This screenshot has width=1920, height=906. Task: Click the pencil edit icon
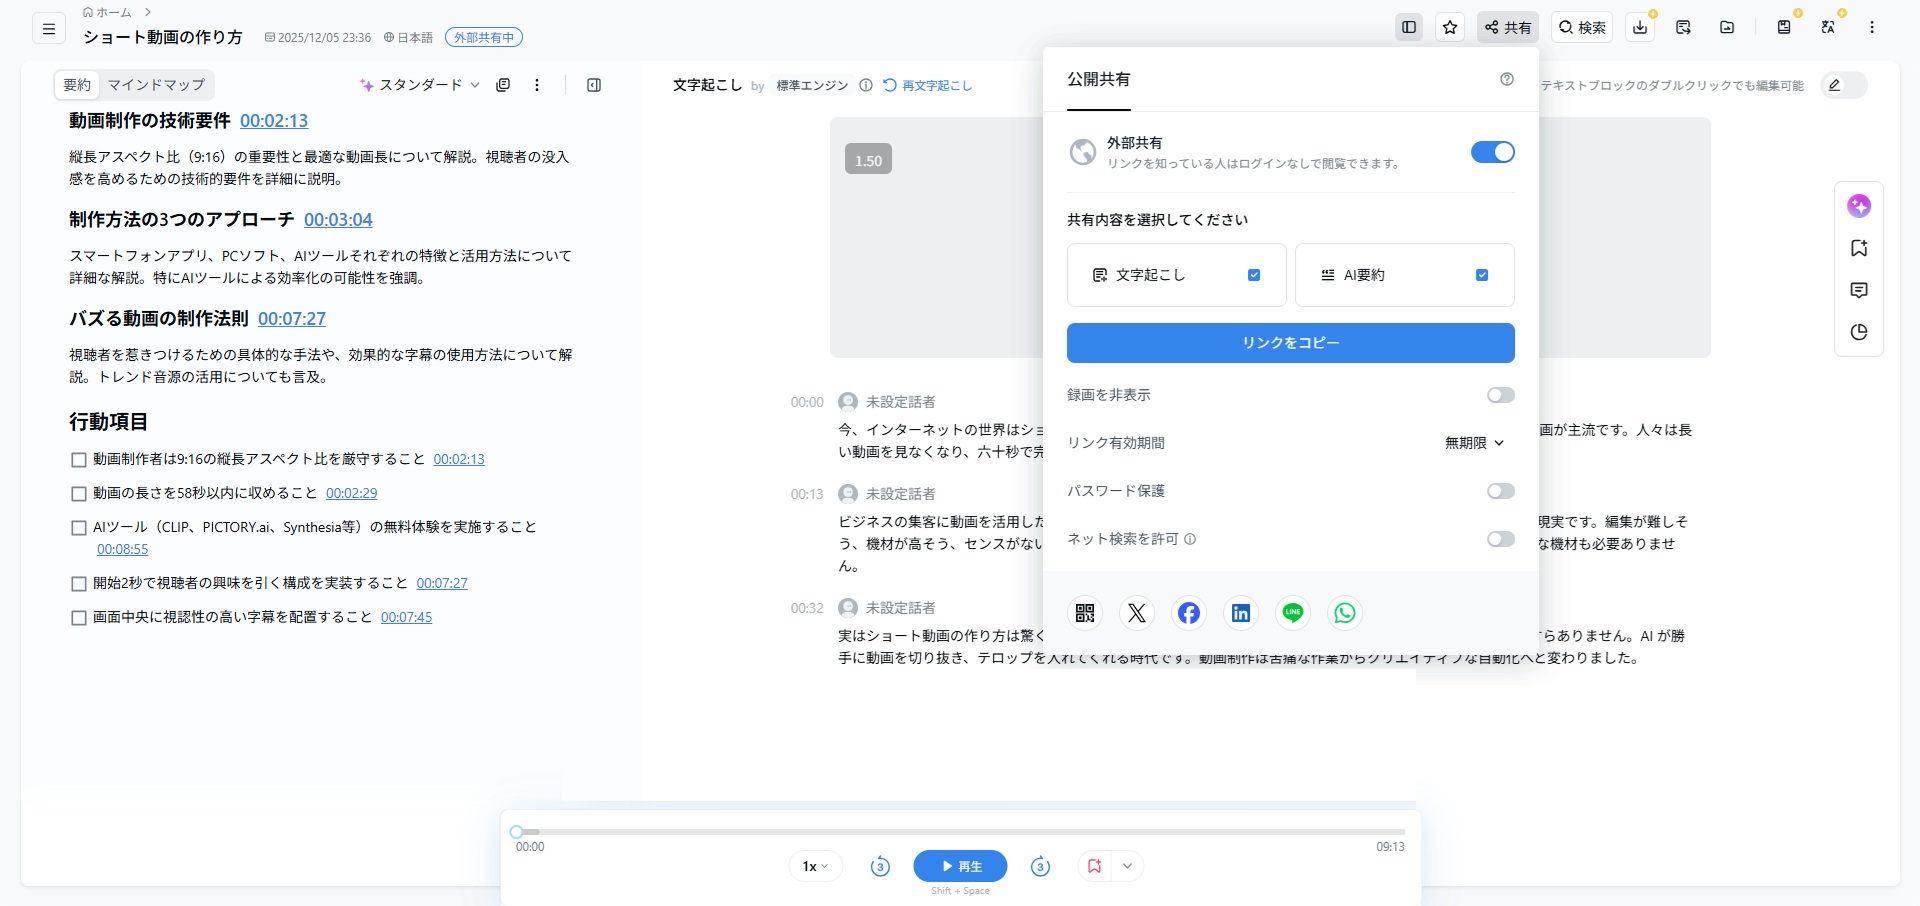pos(1835,85)
